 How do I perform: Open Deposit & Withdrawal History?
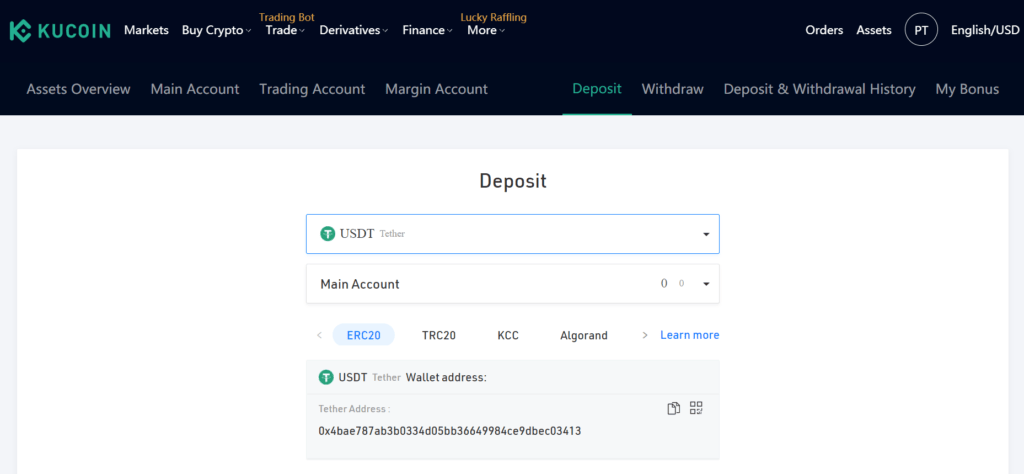click(820, 89)
